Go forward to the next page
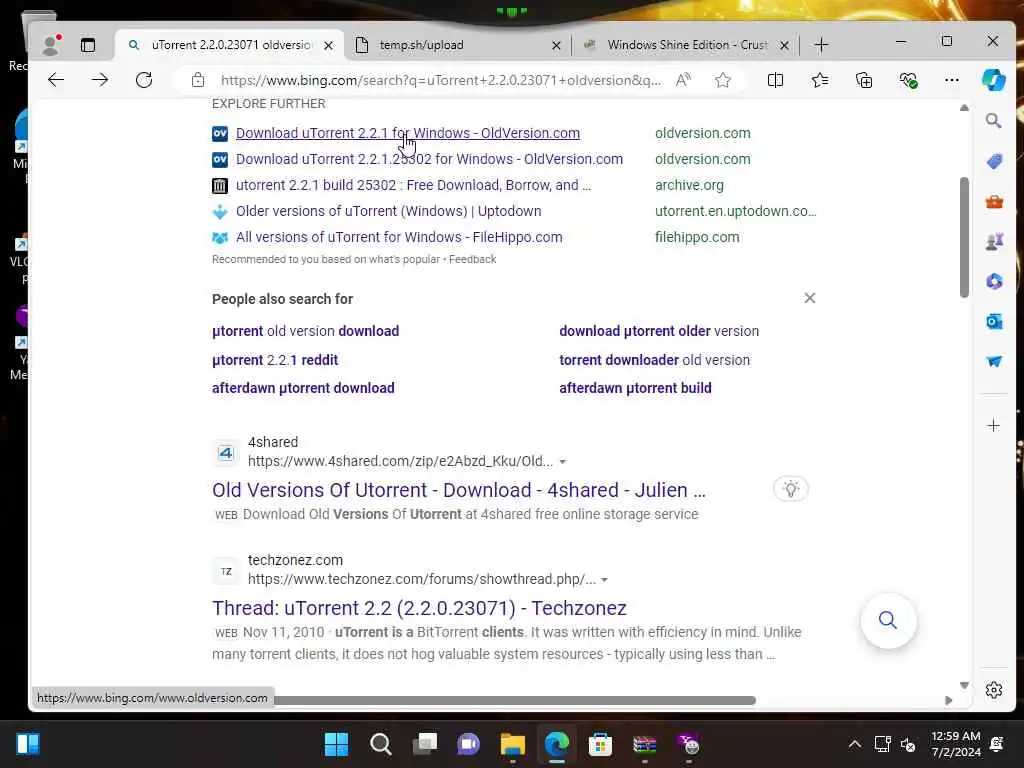This screenshot has width=1024, height=768. (100, 80)
